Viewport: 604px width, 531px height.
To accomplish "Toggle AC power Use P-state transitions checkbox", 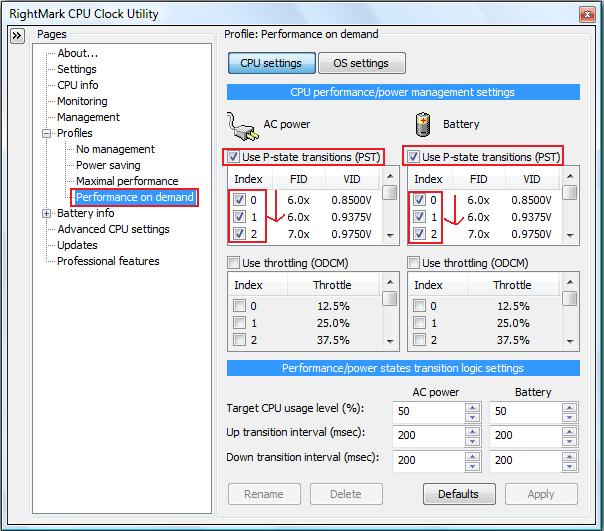I will point(233,157).
